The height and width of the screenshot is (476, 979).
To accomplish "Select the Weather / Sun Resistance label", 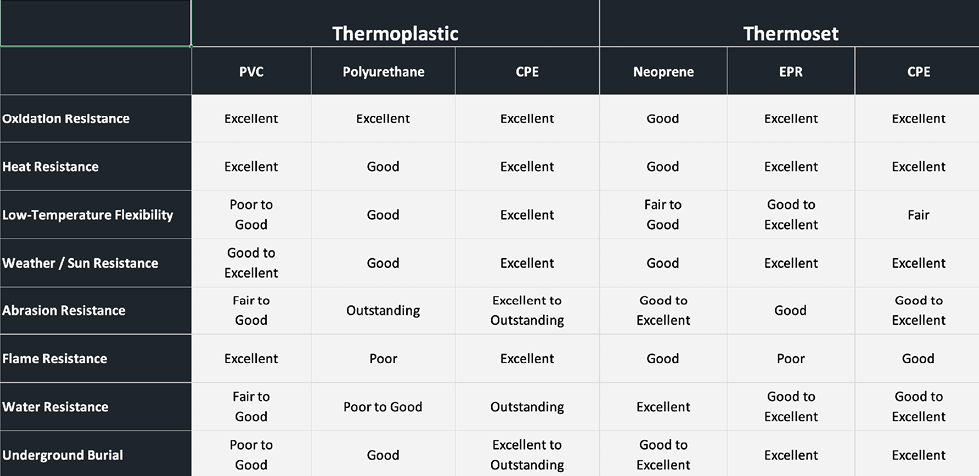I will [96, 263].
